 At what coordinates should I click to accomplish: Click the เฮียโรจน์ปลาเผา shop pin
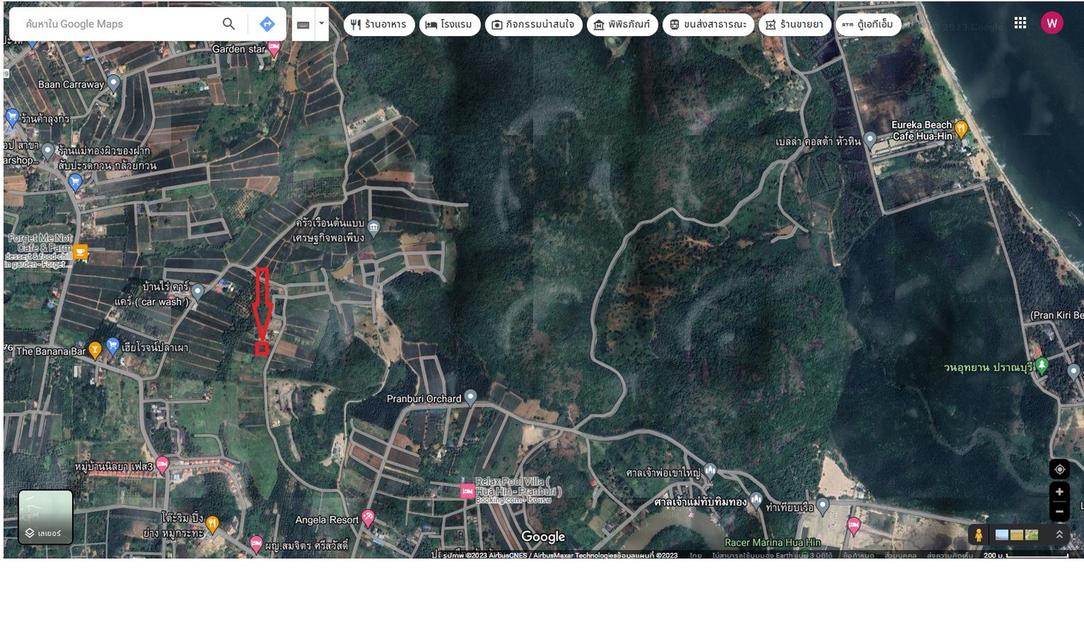click(x=113, y=346)
